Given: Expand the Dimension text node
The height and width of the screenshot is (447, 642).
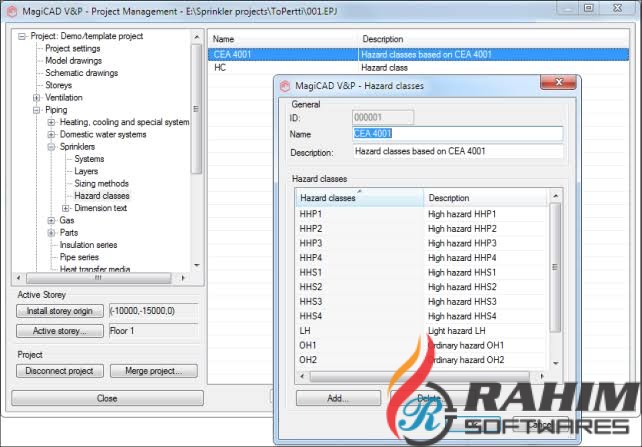Looking at the screenshot, I should pyautogui.click(x=66, y=208).
